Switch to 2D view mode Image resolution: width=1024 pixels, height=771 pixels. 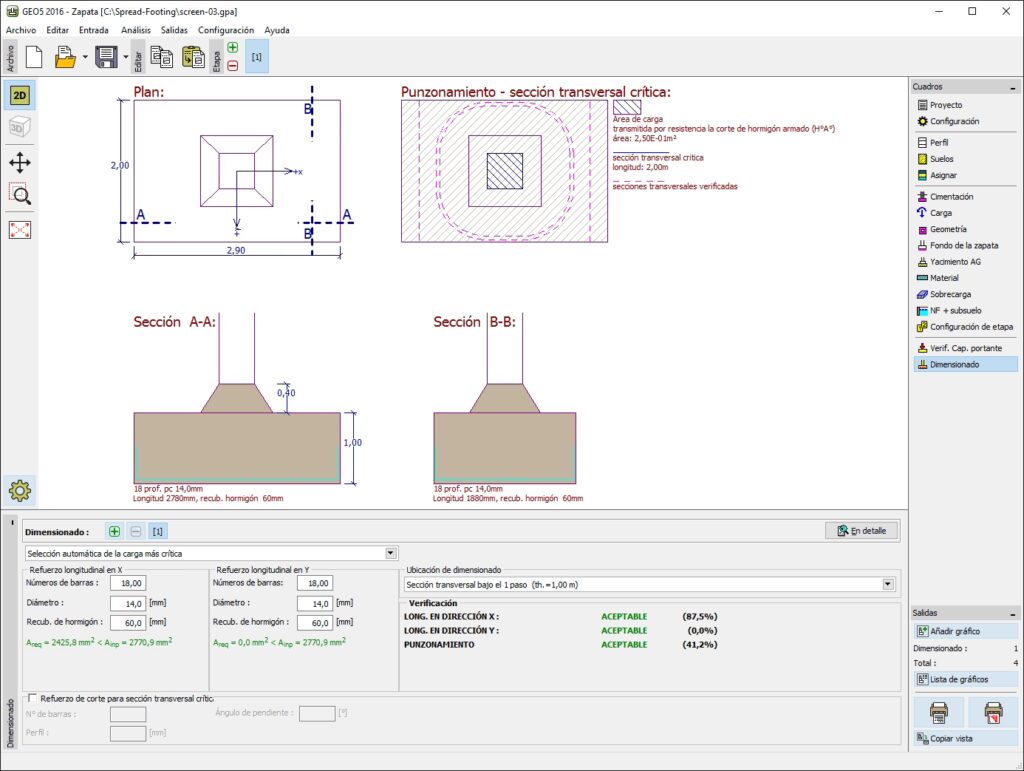pyautogui.click(x=20, y=96)
